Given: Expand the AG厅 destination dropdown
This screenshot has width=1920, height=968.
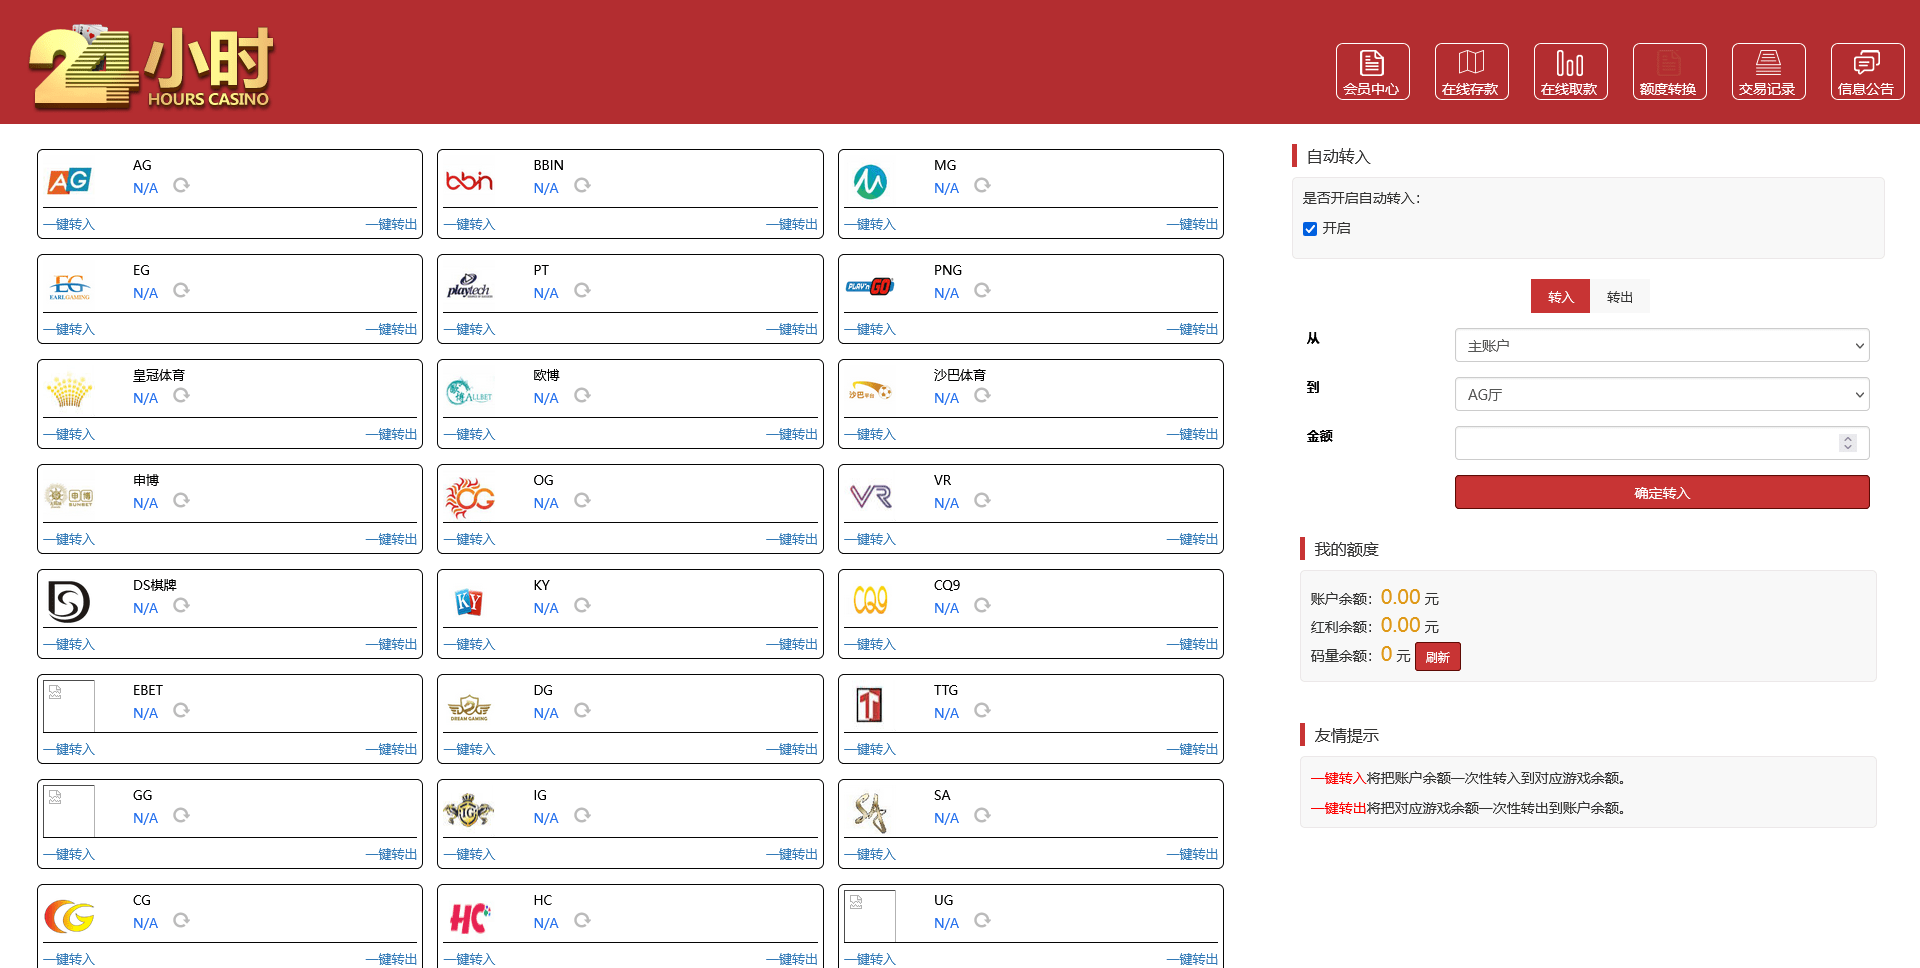Looking at the screenshot, I should click(1661, 395).
